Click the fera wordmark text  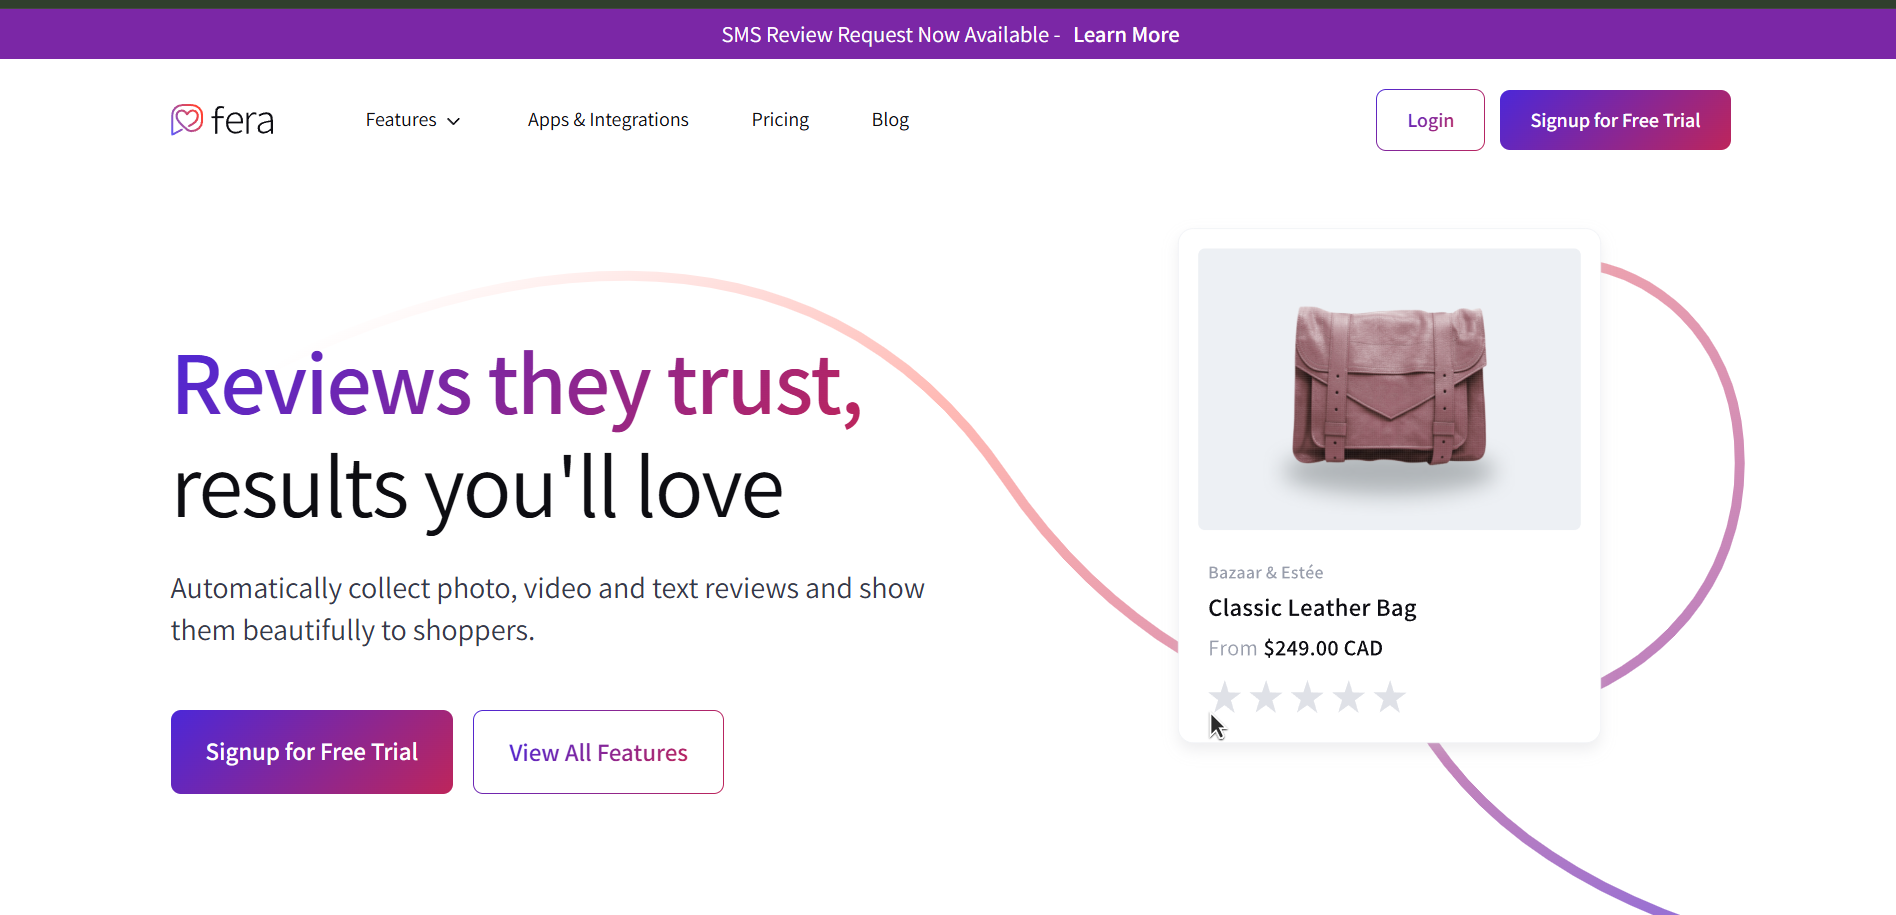pos(243,121)
